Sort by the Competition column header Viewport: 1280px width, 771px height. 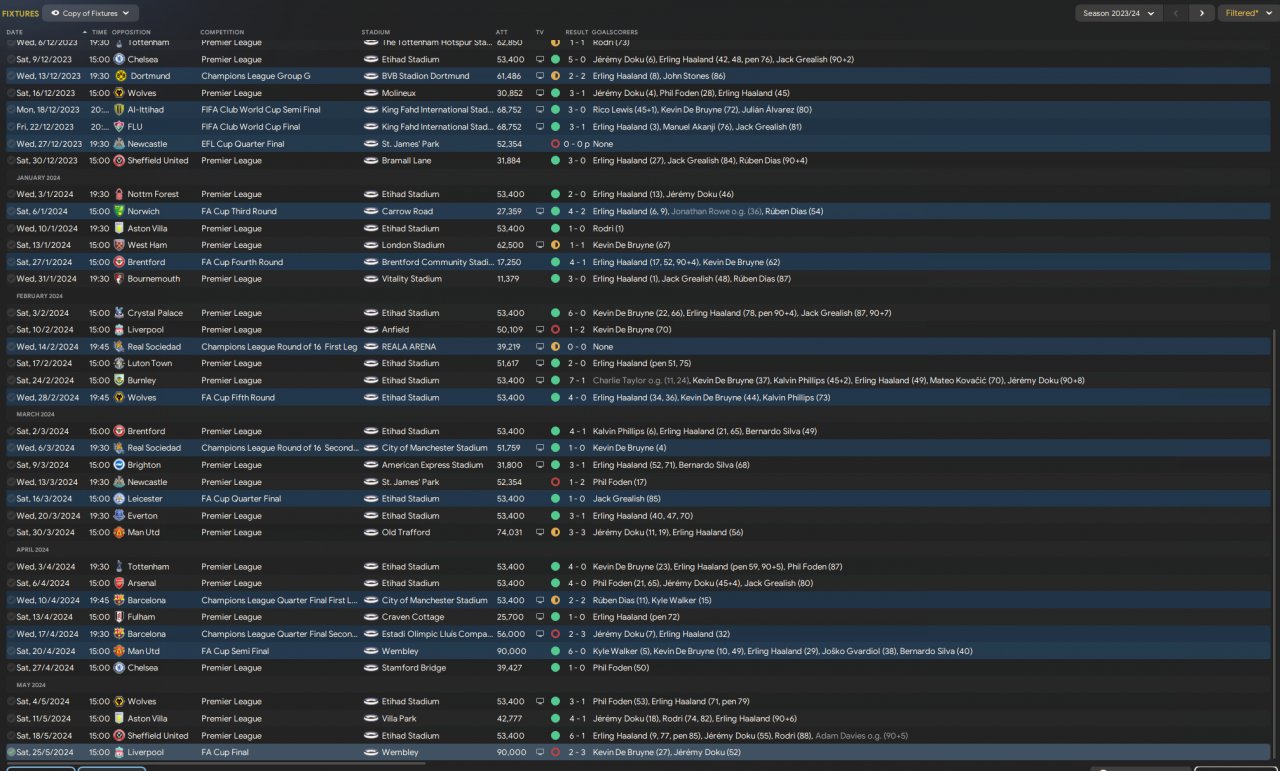pos(222,32)
